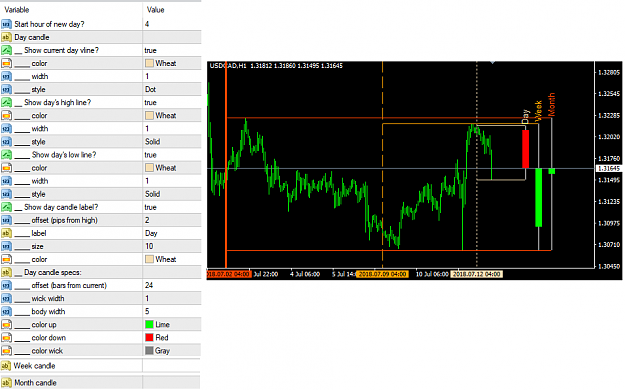Click the string icon next to 'Day candle'

click(6, 37)
